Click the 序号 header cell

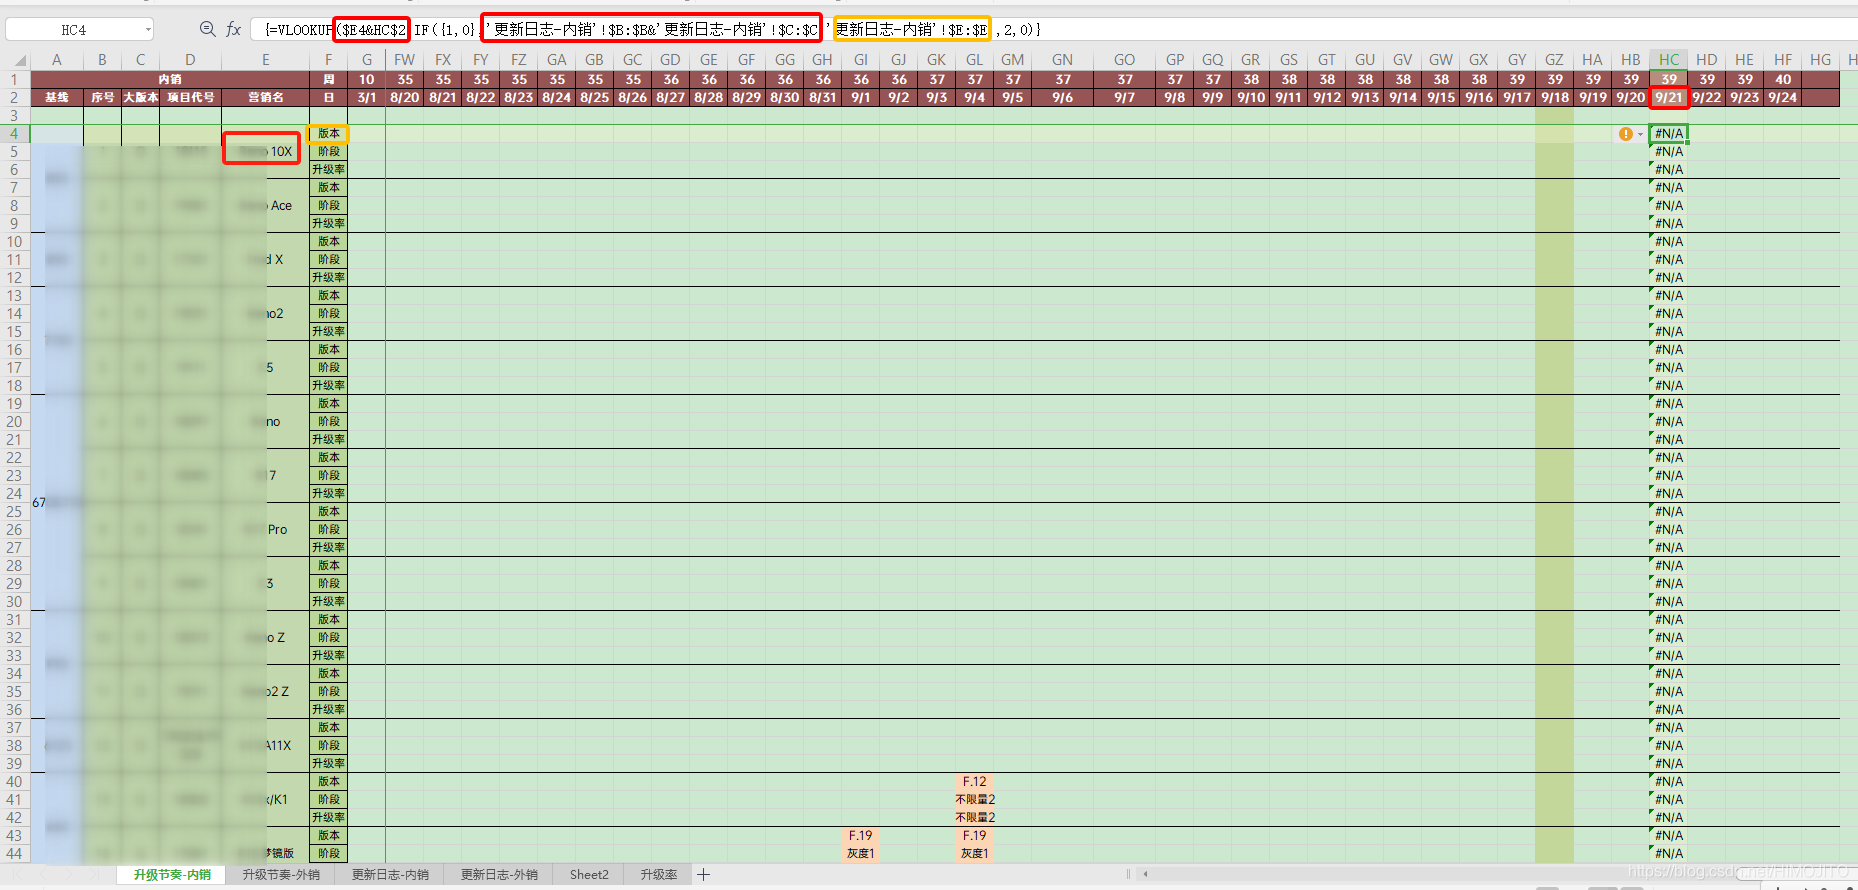[102, 98]
